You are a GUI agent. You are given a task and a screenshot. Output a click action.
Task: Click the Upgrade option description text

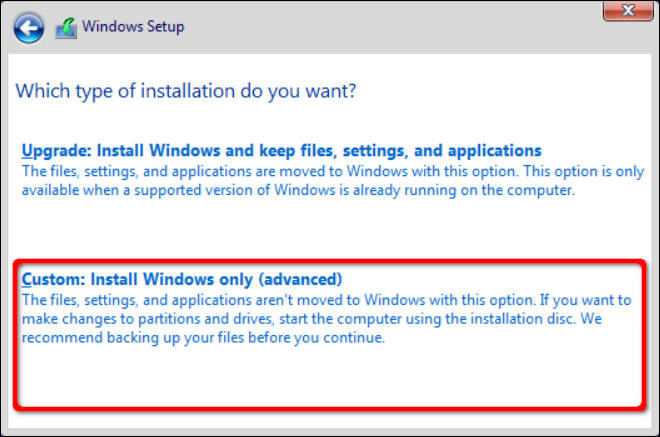pos(332,181)
